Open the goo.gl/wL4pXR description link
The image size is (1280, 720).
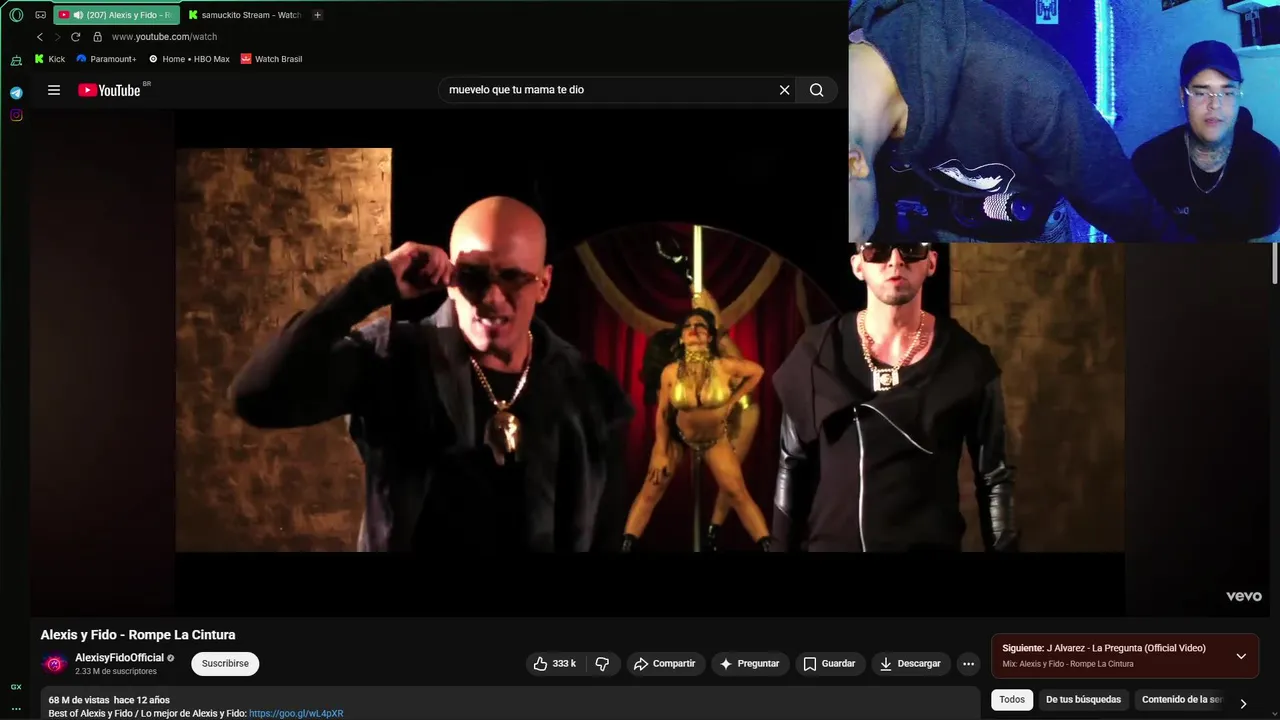click(x=296, y=714)
